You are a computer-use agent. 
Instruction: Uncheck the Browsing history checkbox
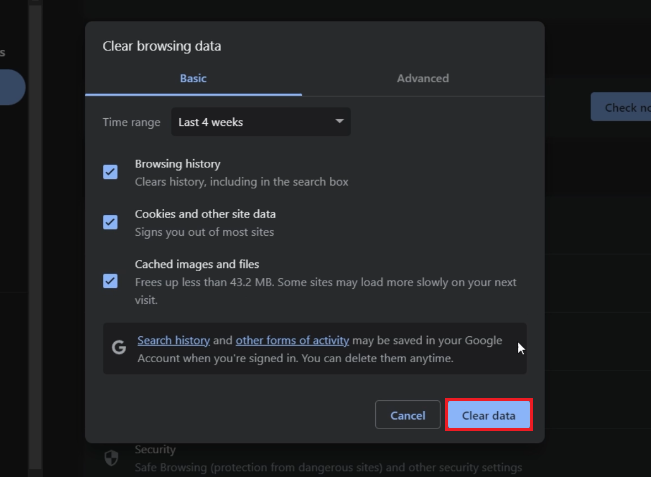coord(111,172)
